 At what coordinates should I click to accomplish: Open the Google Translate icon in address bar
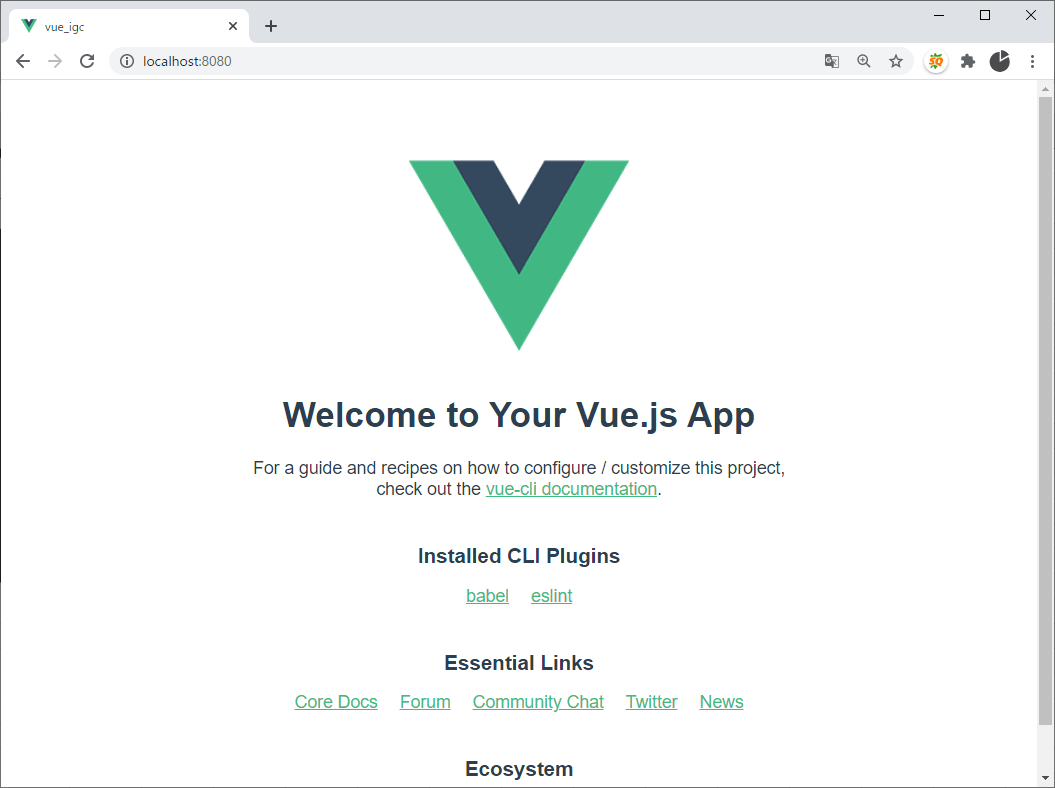[832, 61]
